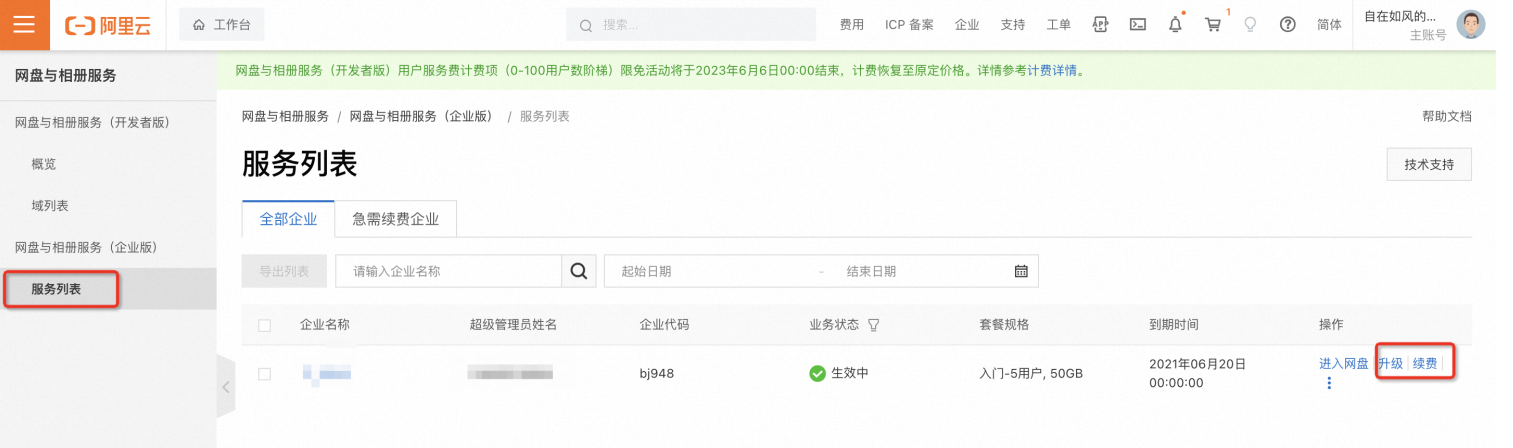Click the help question mark icon
Viewport: 1513px width, 448px height.
pyautogui.click(x=1288, y=25)
